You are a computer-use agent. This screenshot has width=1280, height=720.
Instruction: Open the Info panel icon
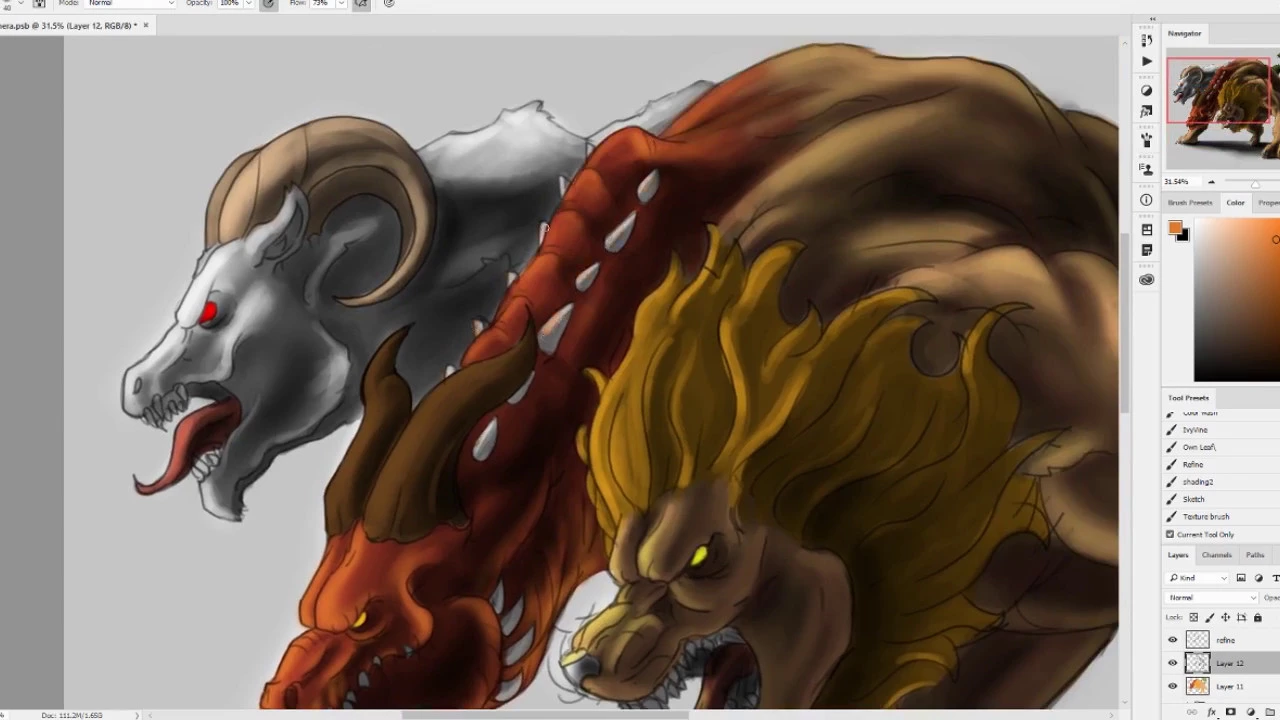click(1146, 200)
